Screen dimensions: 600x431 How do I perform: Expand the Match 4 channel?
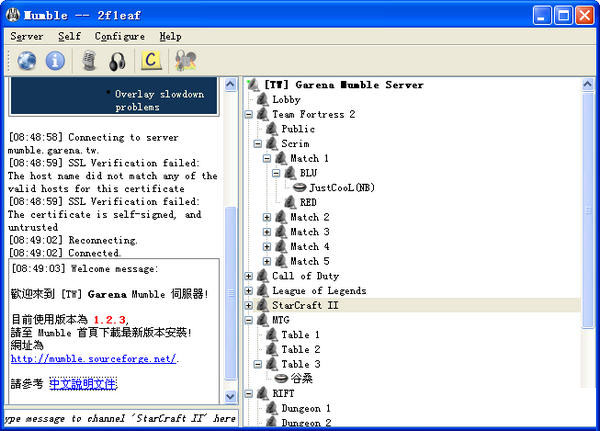click(267, 247)
